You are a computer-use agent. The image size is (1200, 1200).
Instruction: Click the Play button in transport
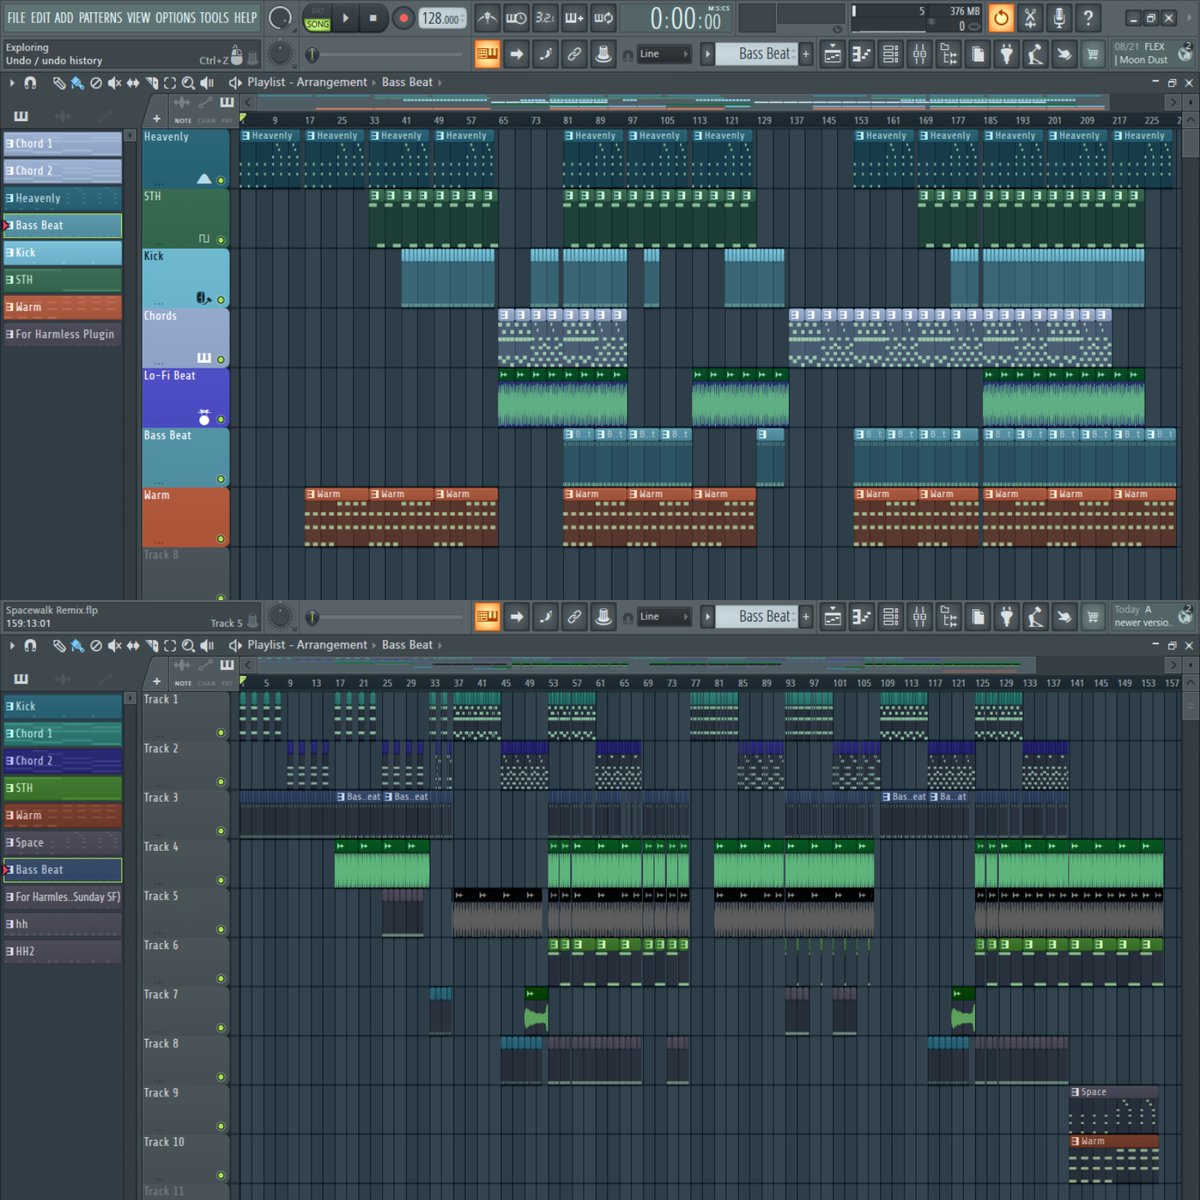pyautogui.click(x=346, y=18)
